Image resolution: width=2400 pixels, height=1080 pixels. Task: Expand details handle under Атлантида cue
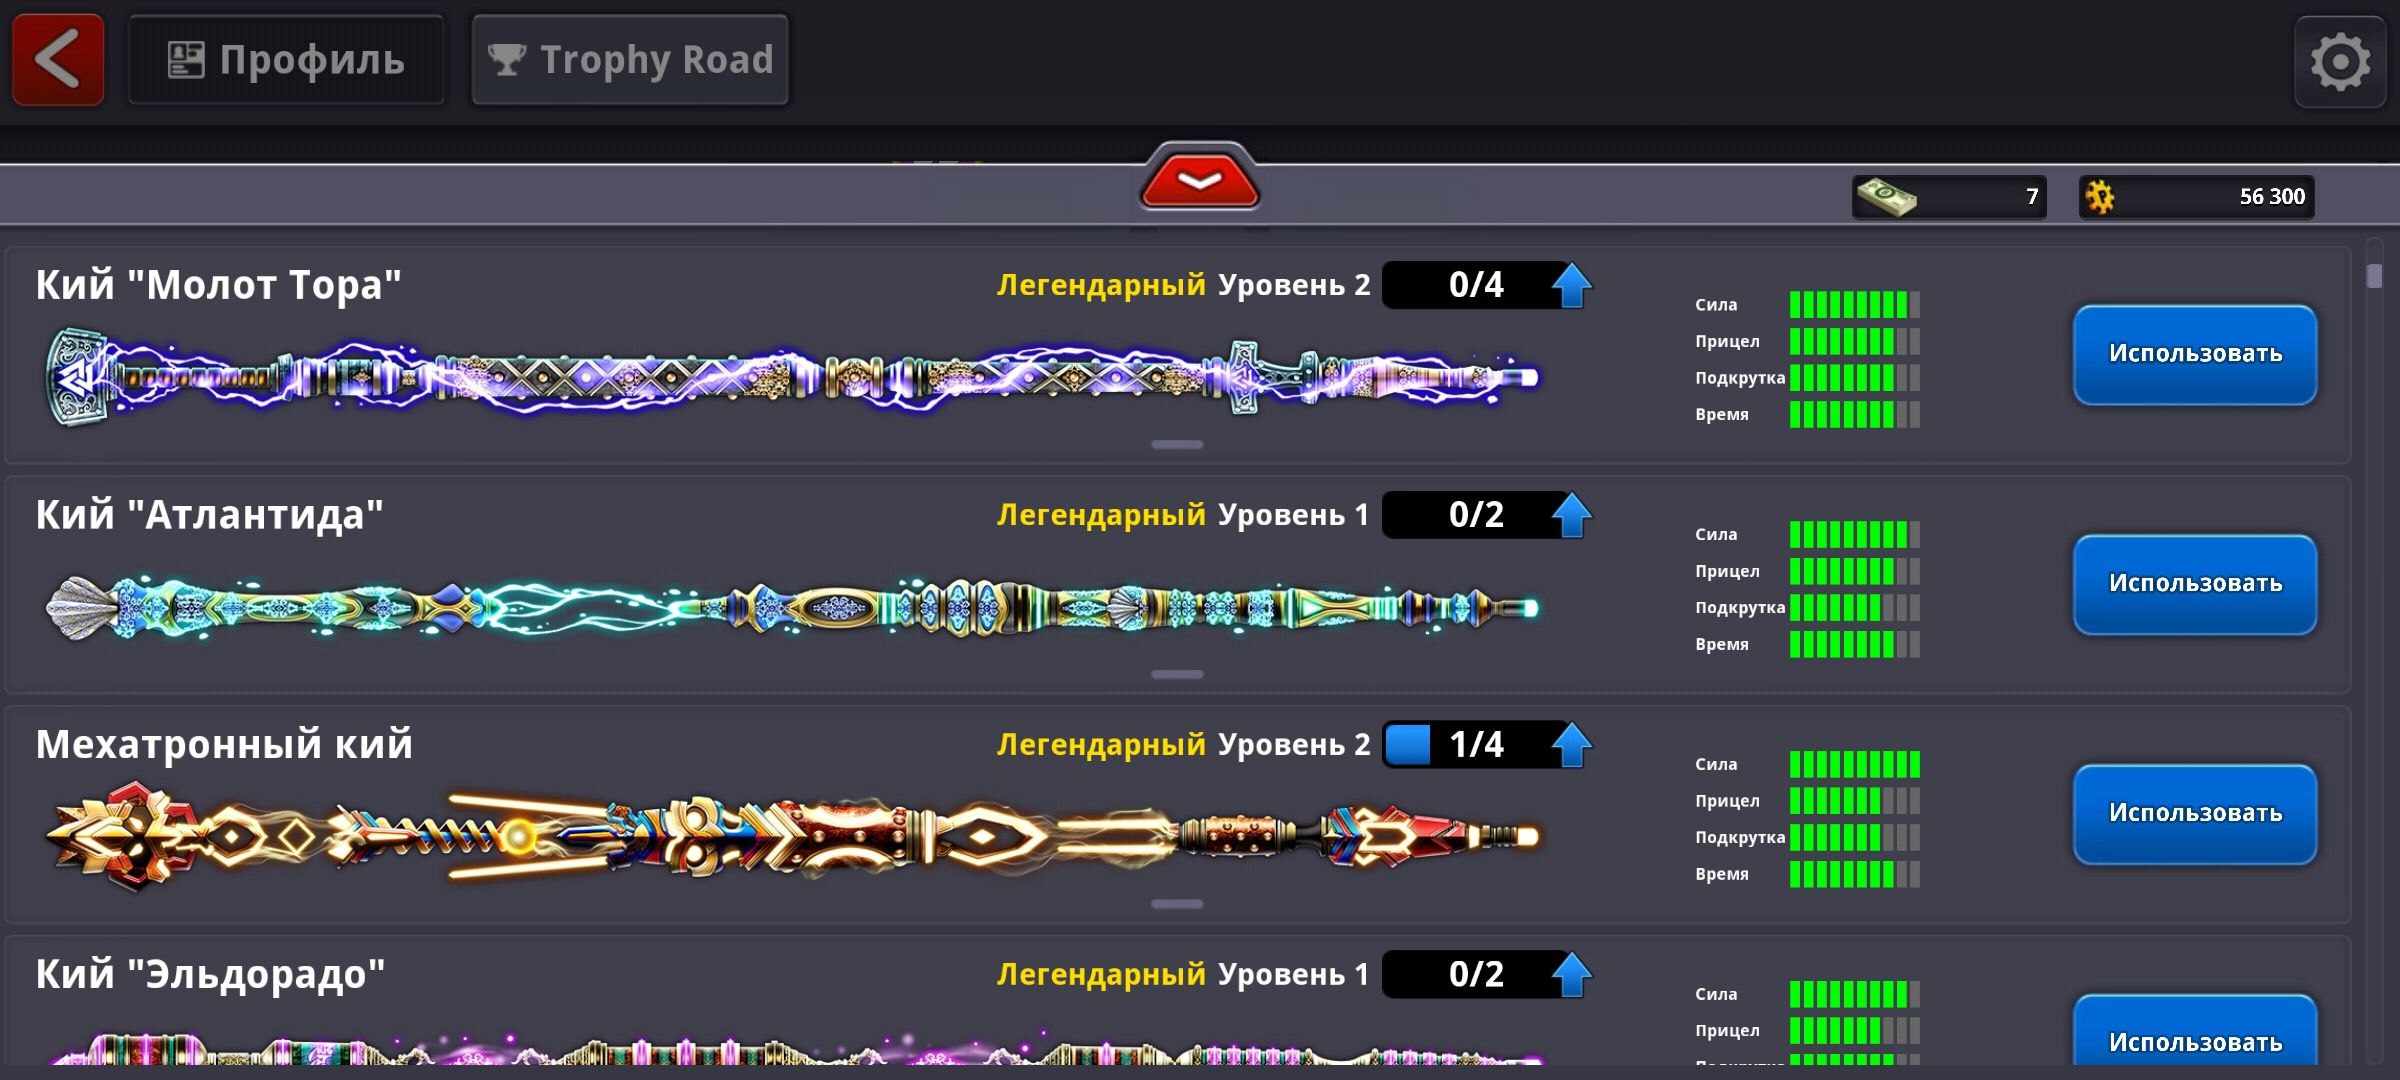pyautogui.click(x=1176, y=674)
